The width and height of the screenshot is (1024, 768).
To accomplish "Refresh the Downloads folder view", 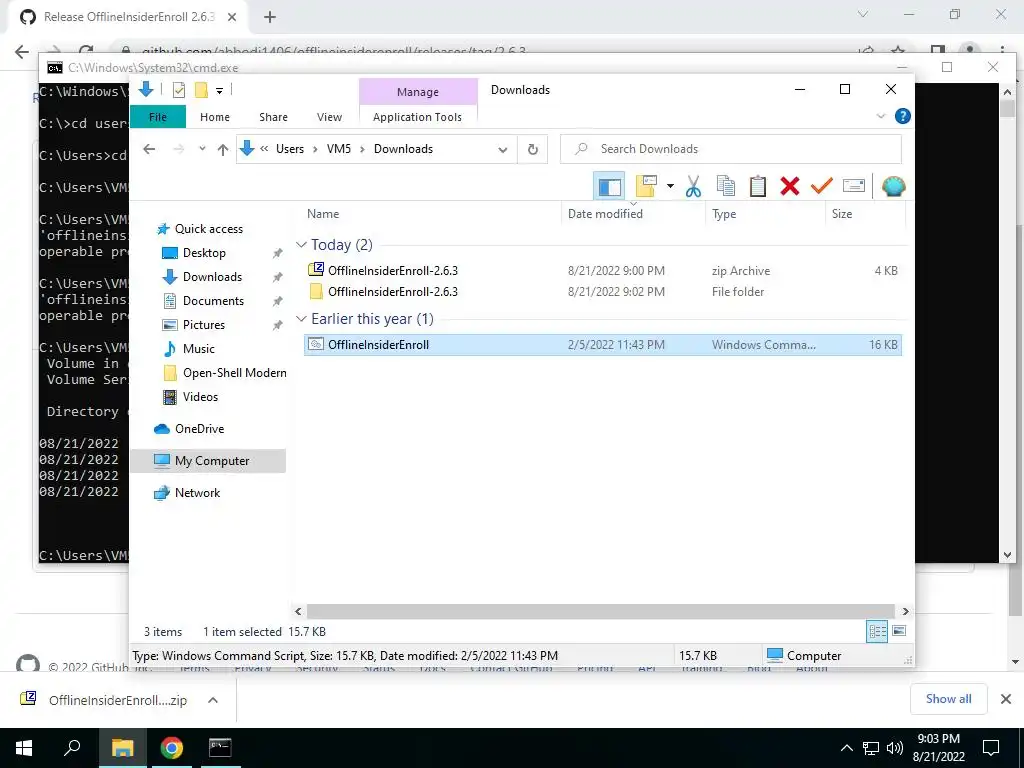I will (533, 149).
